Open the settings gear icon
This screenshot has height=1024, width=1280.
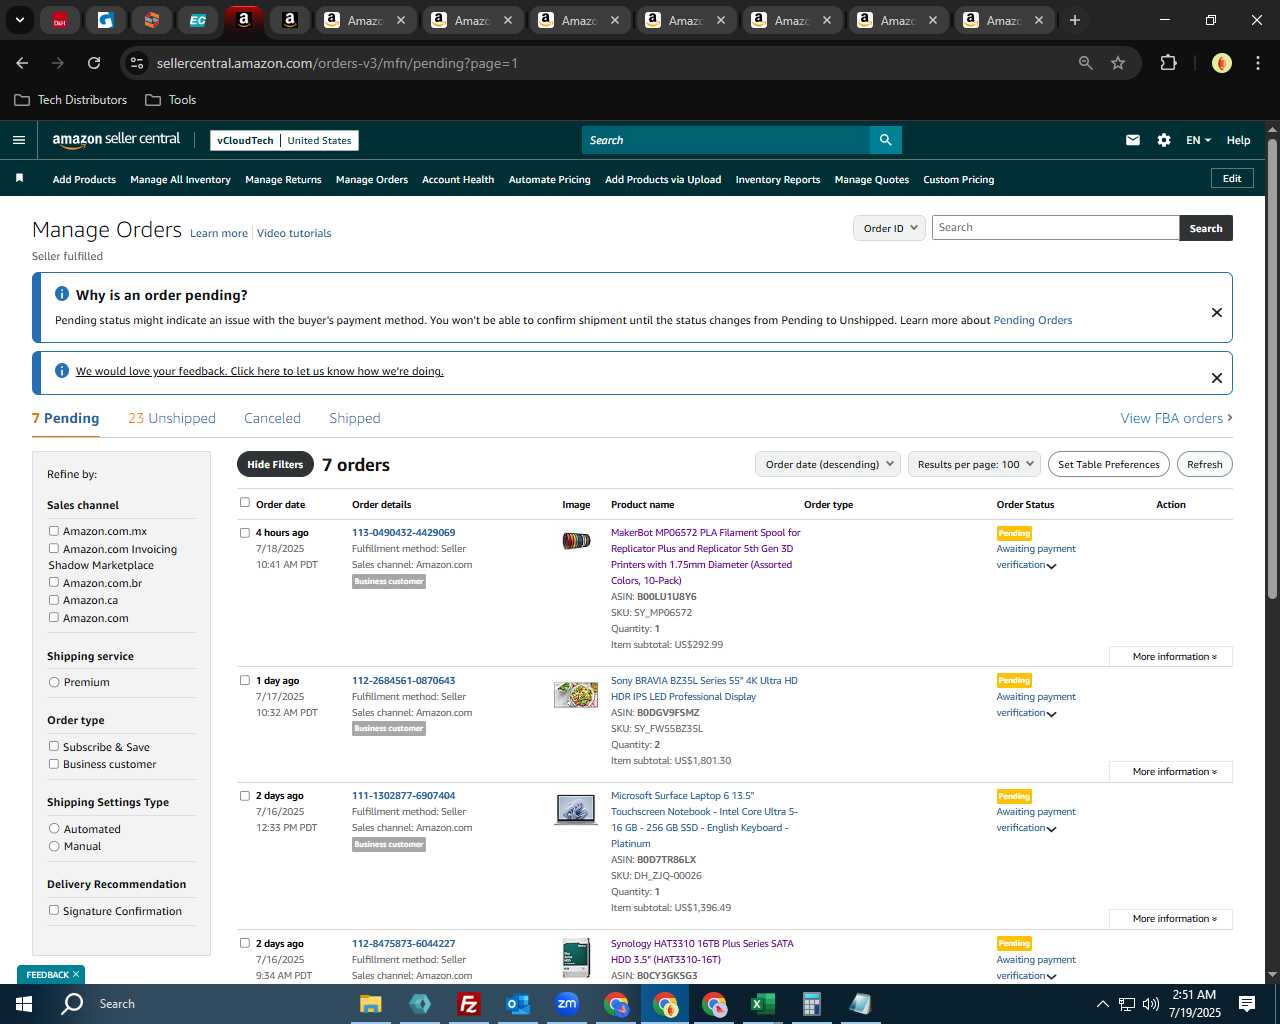(x=1164, y=140)
